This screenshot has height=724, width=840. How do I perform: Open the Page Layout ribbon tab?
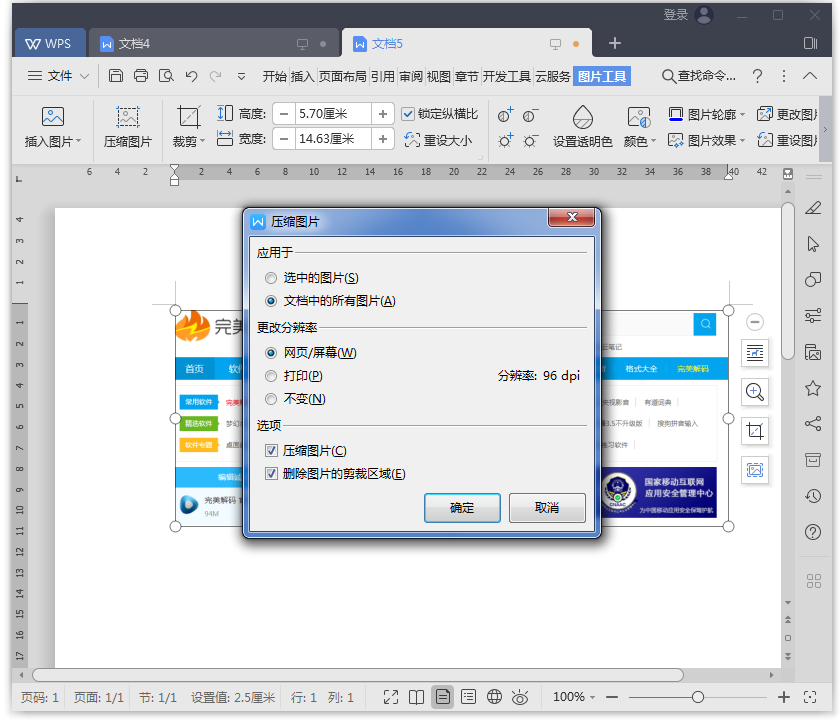[x=342, y=77]
